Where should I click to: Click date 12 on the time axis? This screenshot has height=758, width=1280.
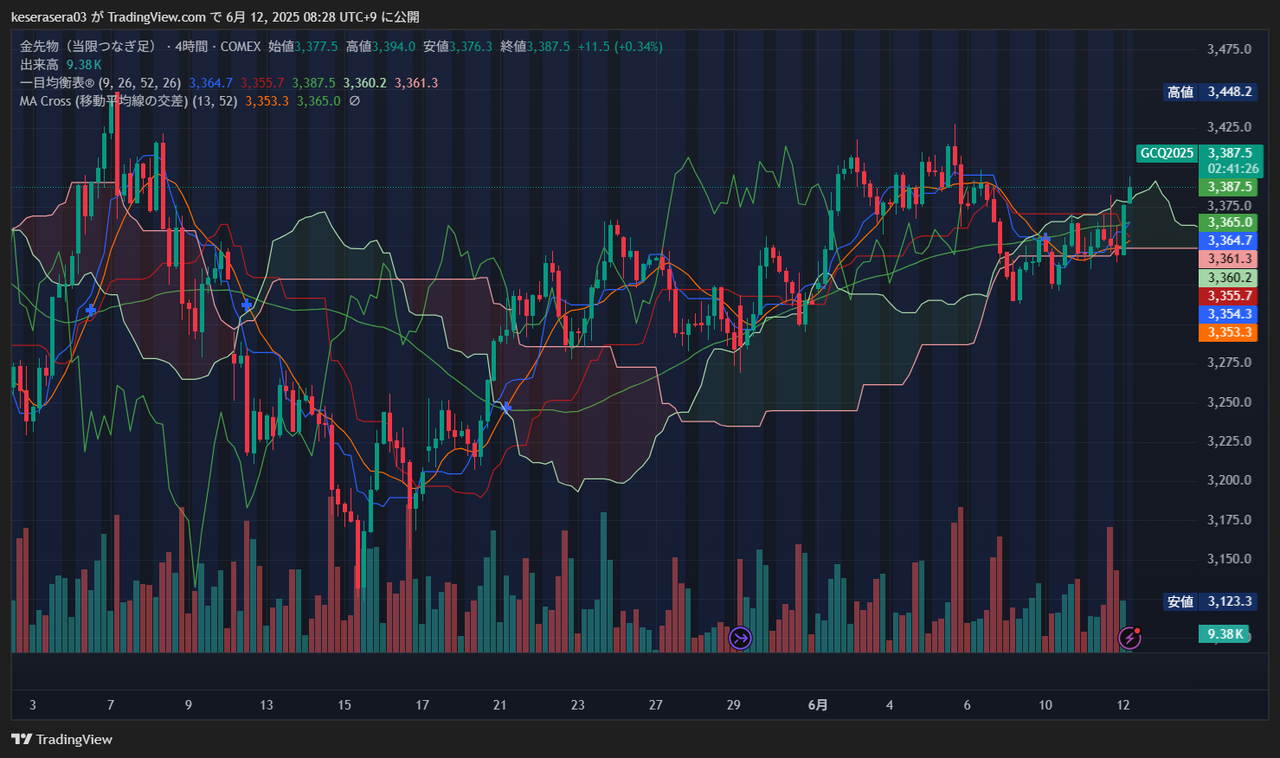(1123, 705)
